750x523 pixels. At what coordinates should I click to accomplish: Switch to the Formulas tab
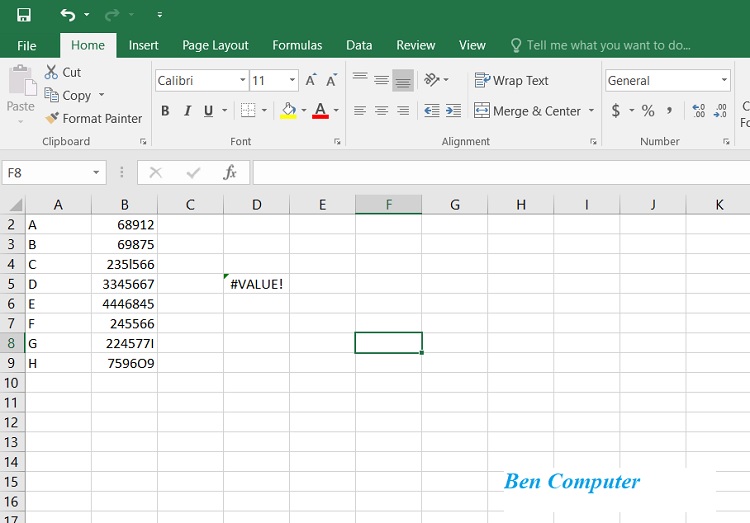pyautogui.click(x=297, y=45)
